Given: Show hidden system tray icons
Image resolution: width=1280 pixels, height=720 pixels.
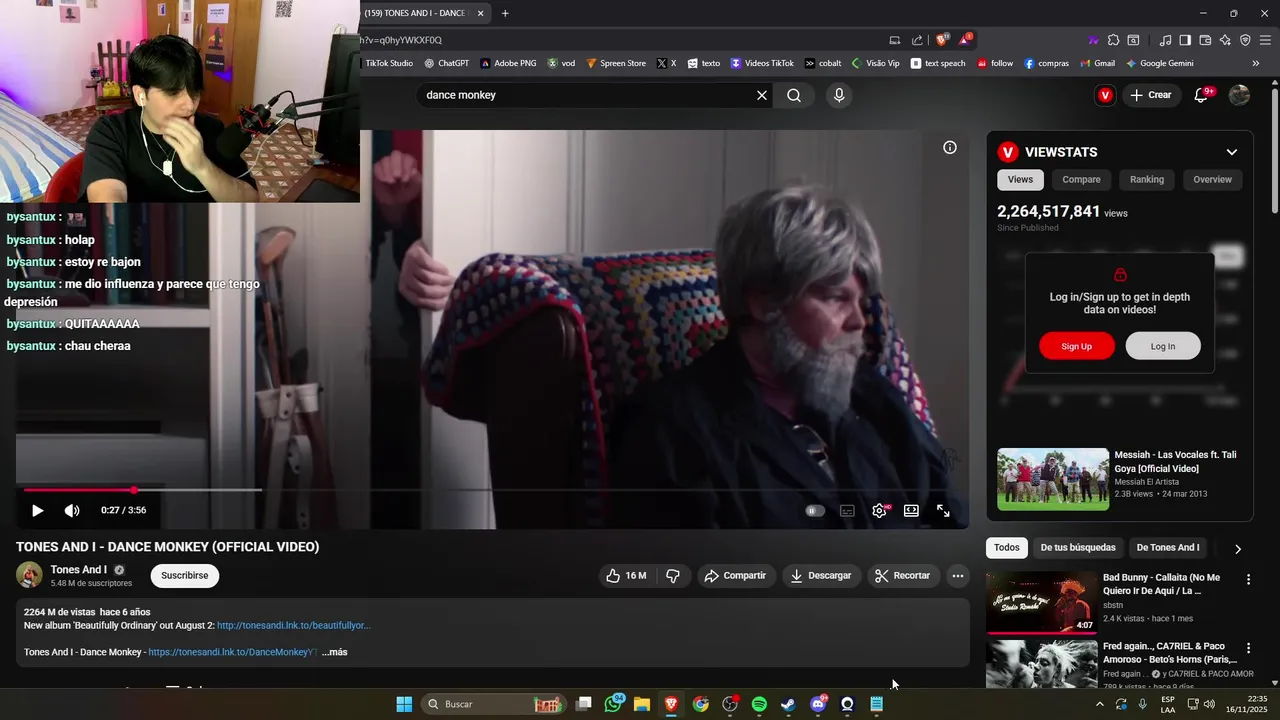Looking at the screenshot, I should (x=1099, y=704).
